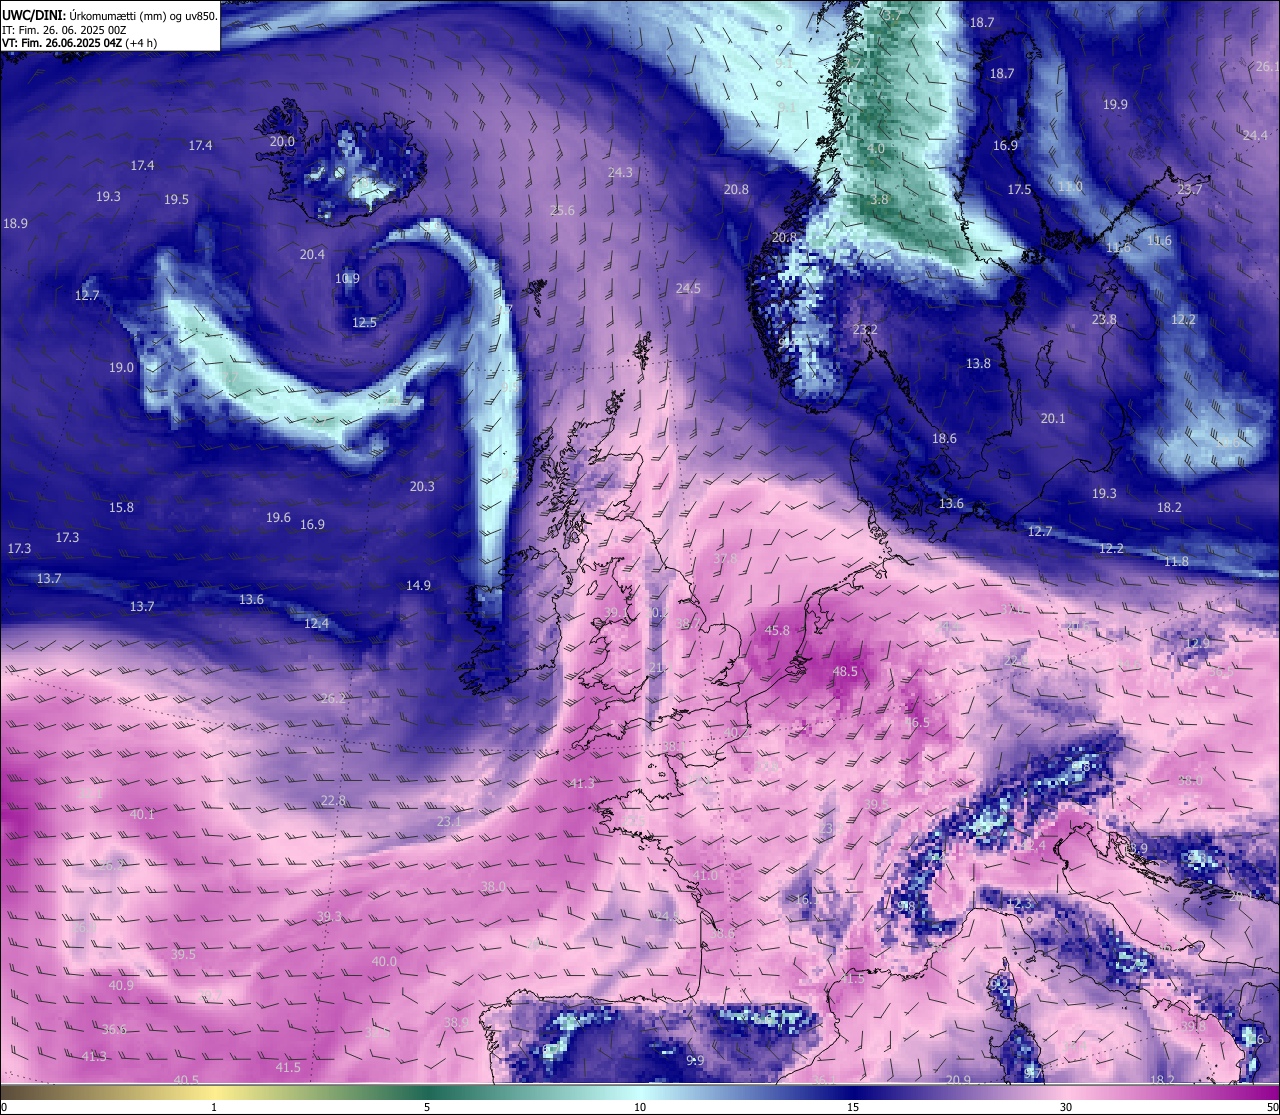1280x1115 pixels.
Task: Click the 17.5 value over the Gulf of Bothnia
Action: pos(1019,190)
